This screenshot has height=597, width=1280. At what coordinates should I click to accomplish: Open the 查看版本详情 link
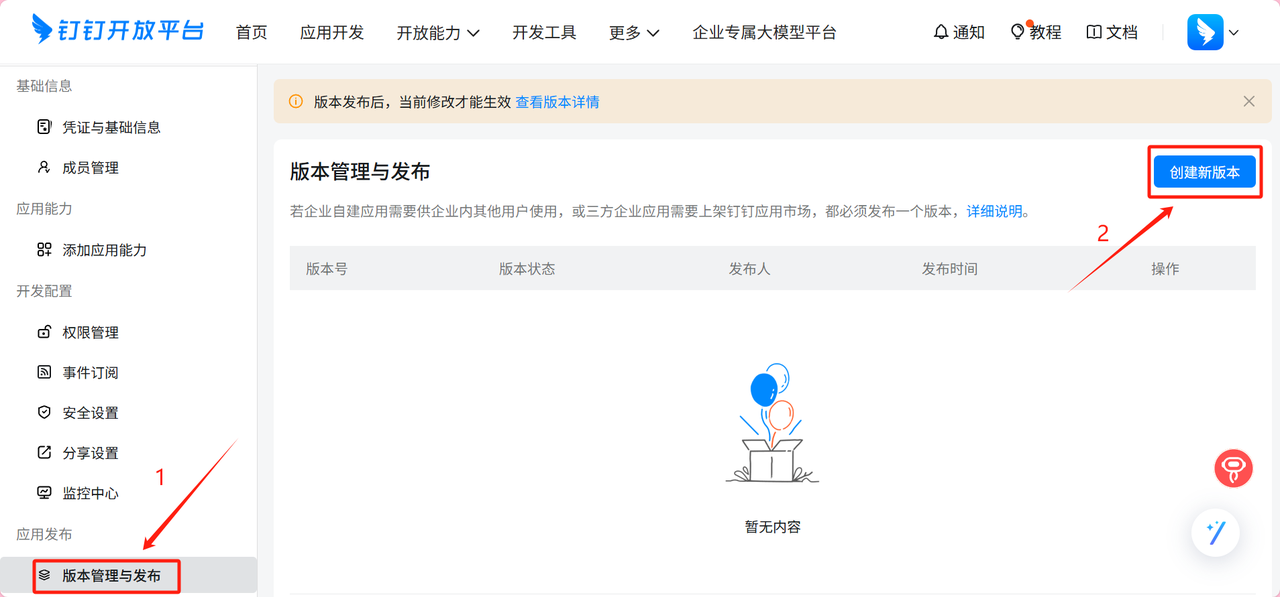point(557,102)
